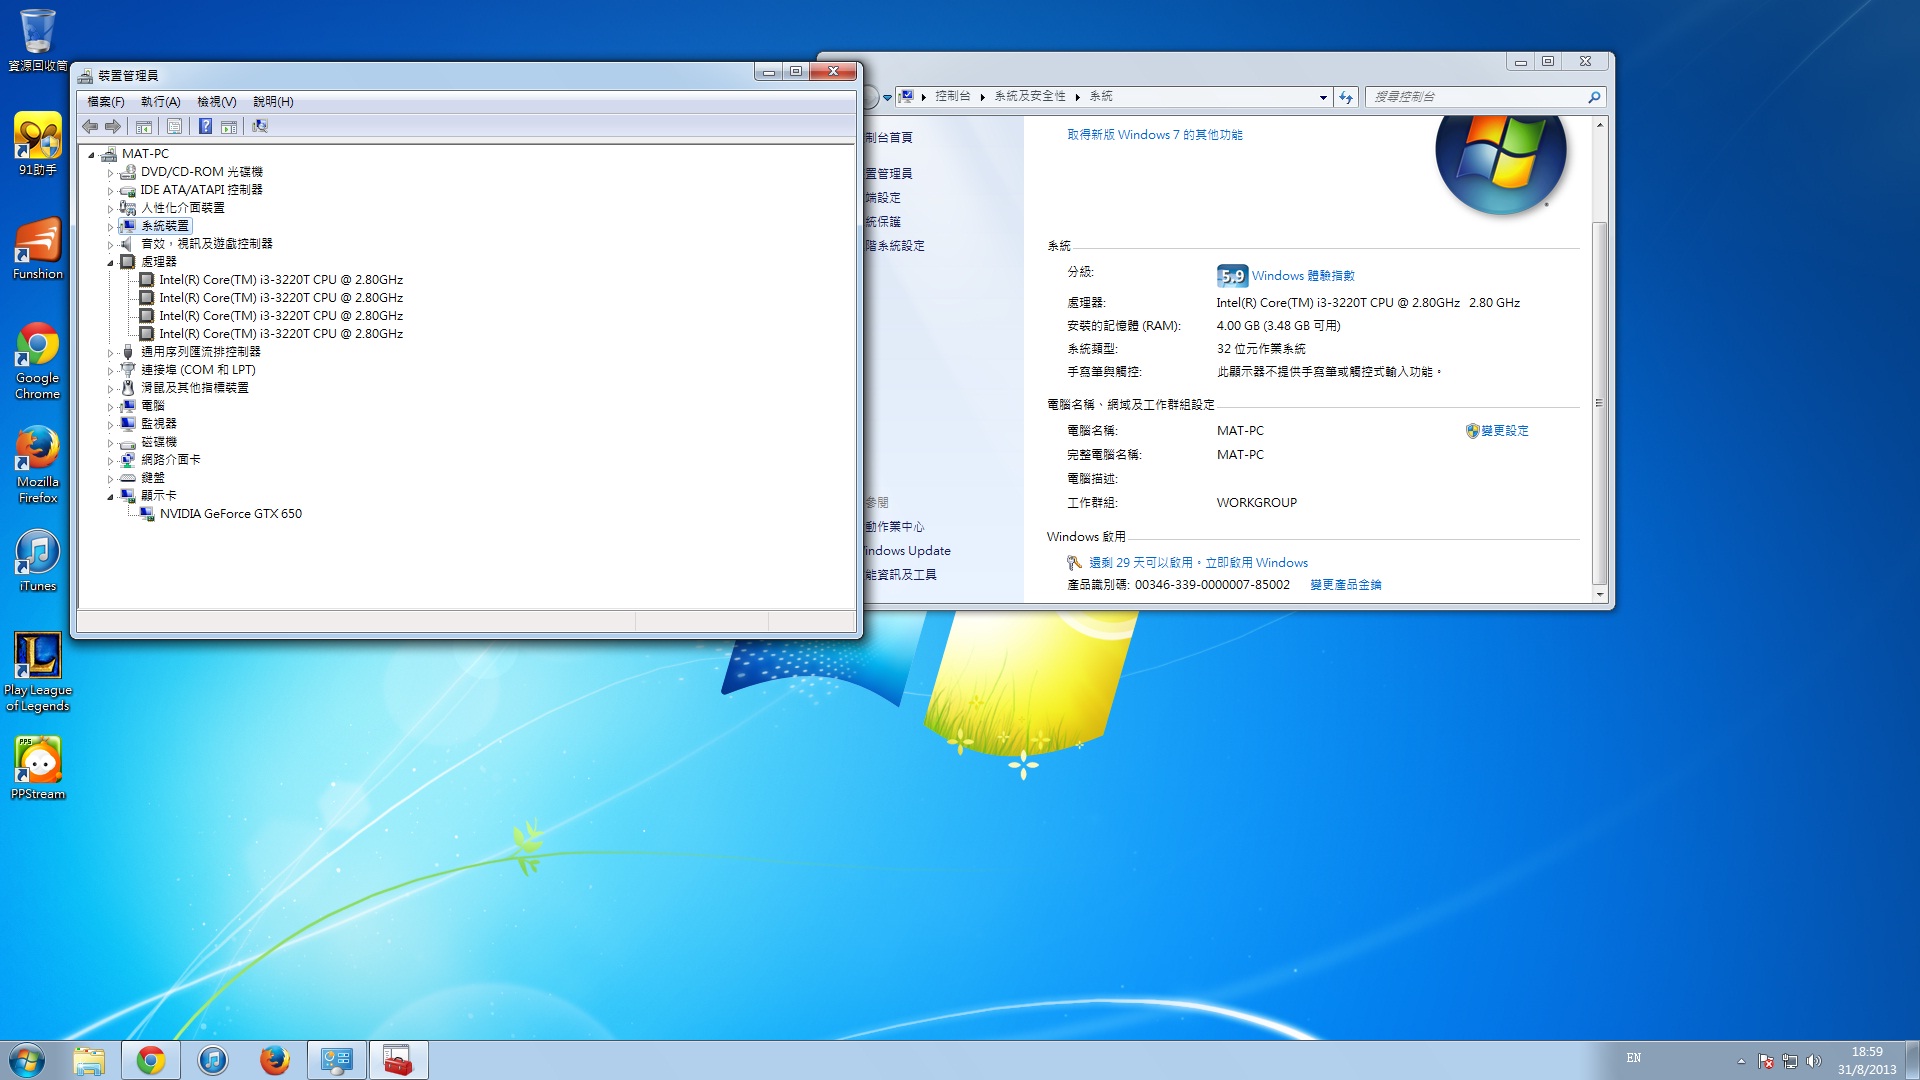Select 連接埠 (COM 和 LPT) item
The image size is (1920, 1080).
coord(198,370)
